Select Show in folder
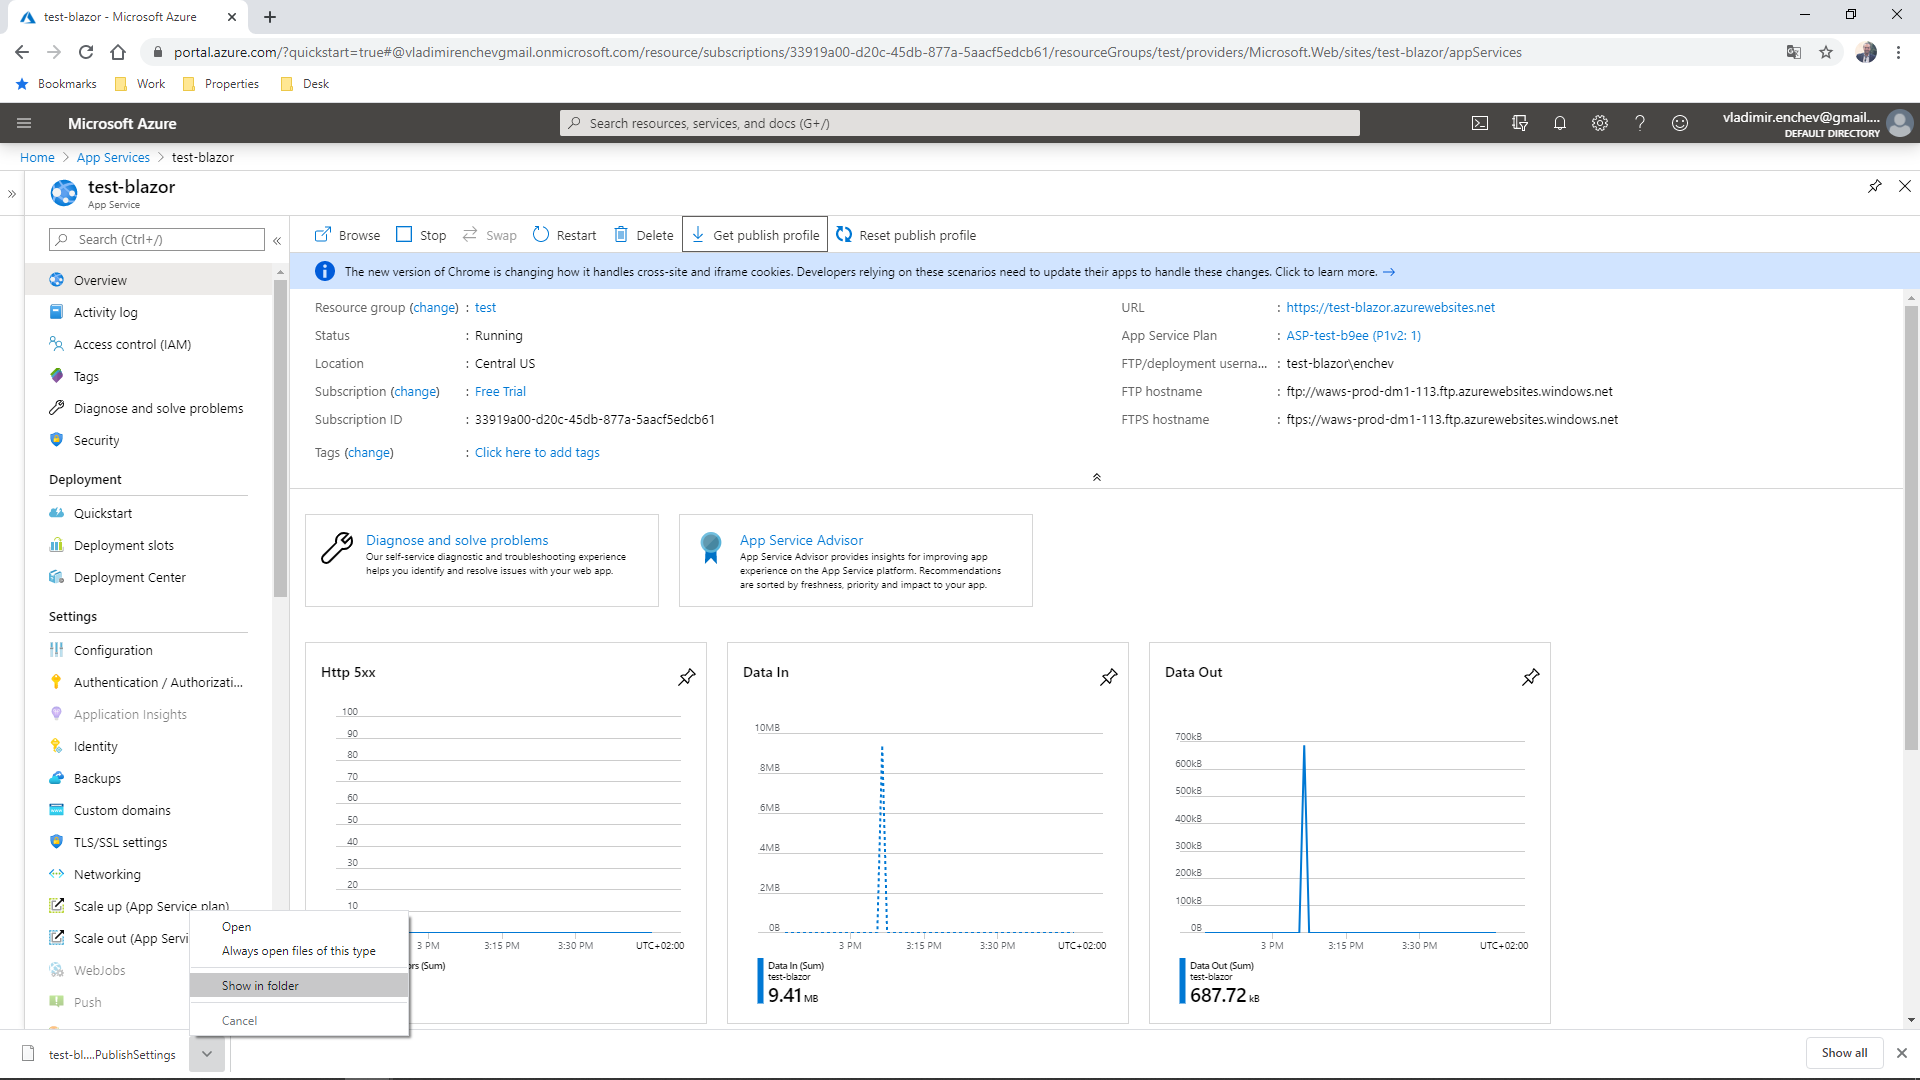The image size is (1920, 1080). coord(299,986)
